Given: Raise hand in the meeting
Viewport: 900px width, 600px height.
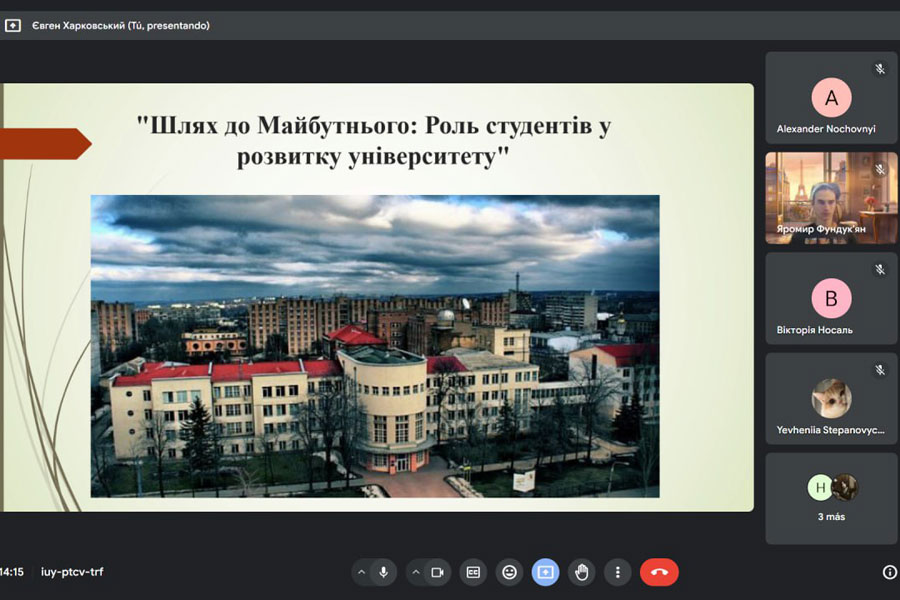Looking at the screenshot, I should pyautogui.click(x=581, y=572).
